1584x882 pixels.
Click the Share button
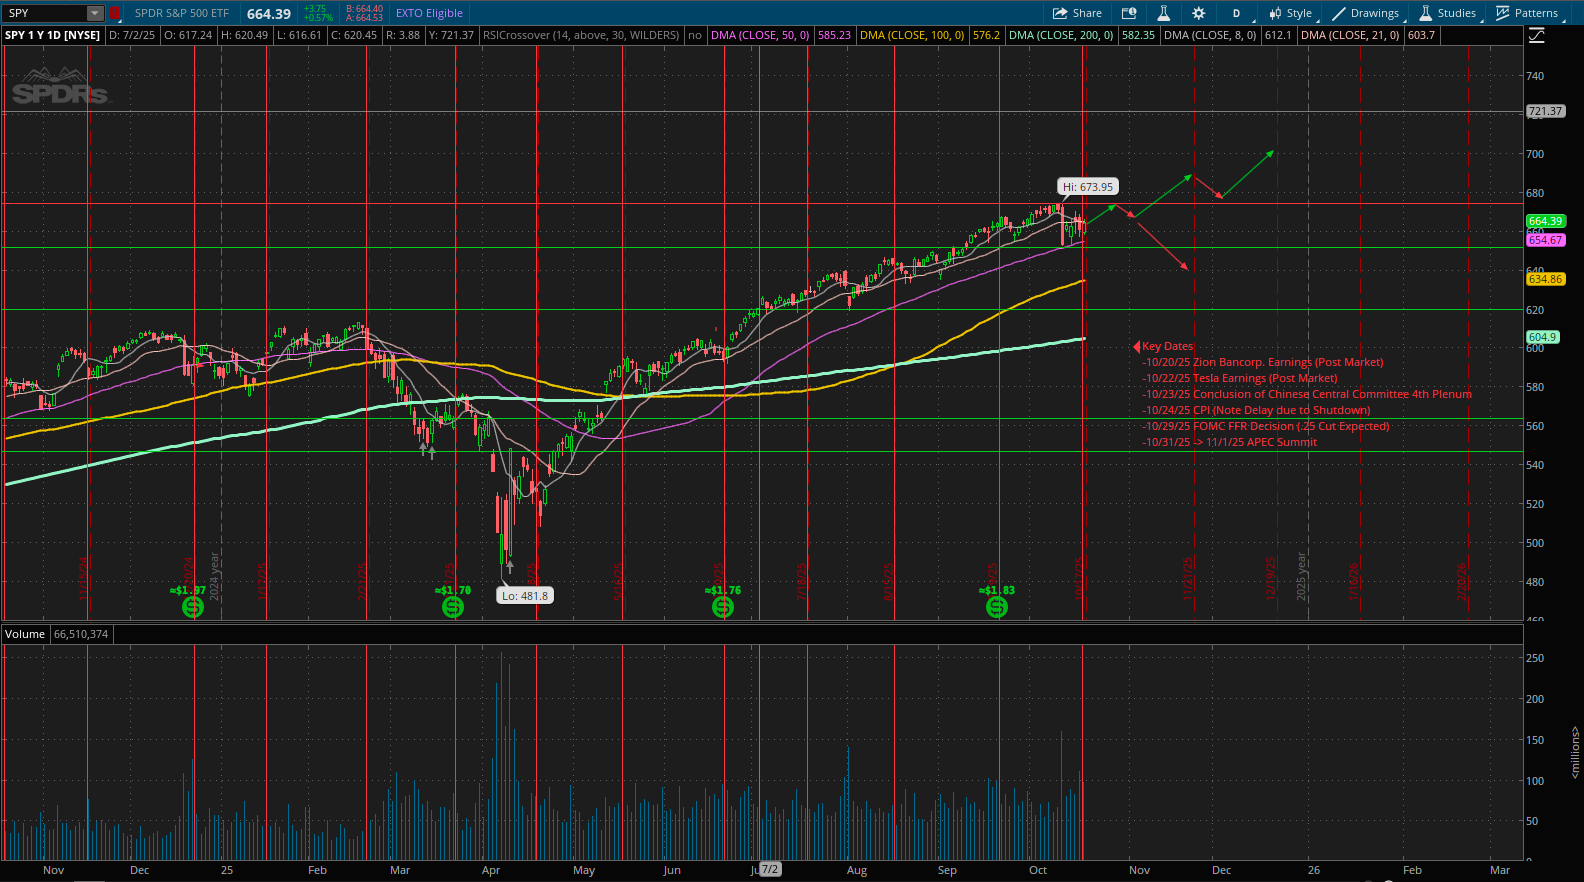(x=1077, y=13)
